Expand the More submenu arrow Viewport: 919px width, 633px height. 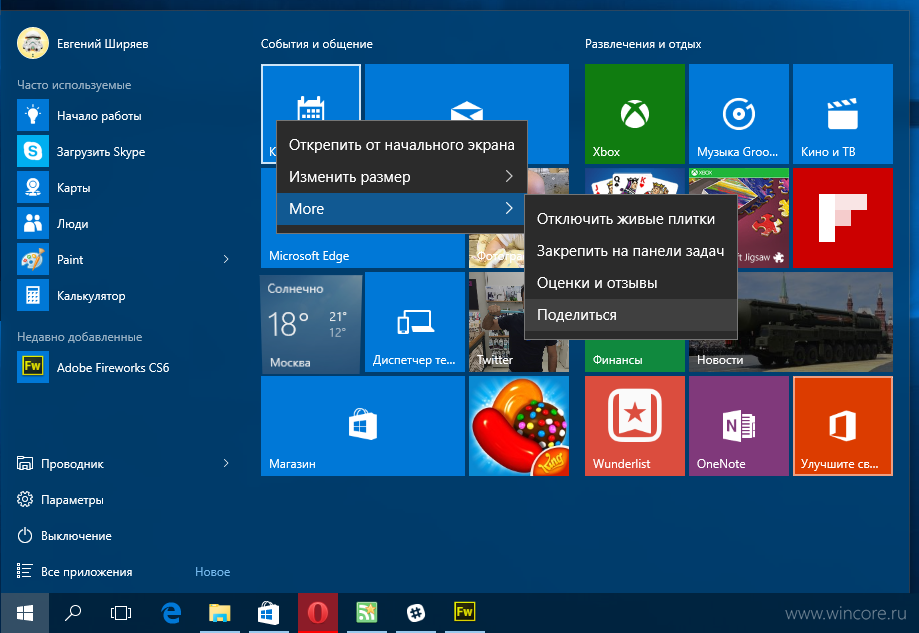pos(509,208)
